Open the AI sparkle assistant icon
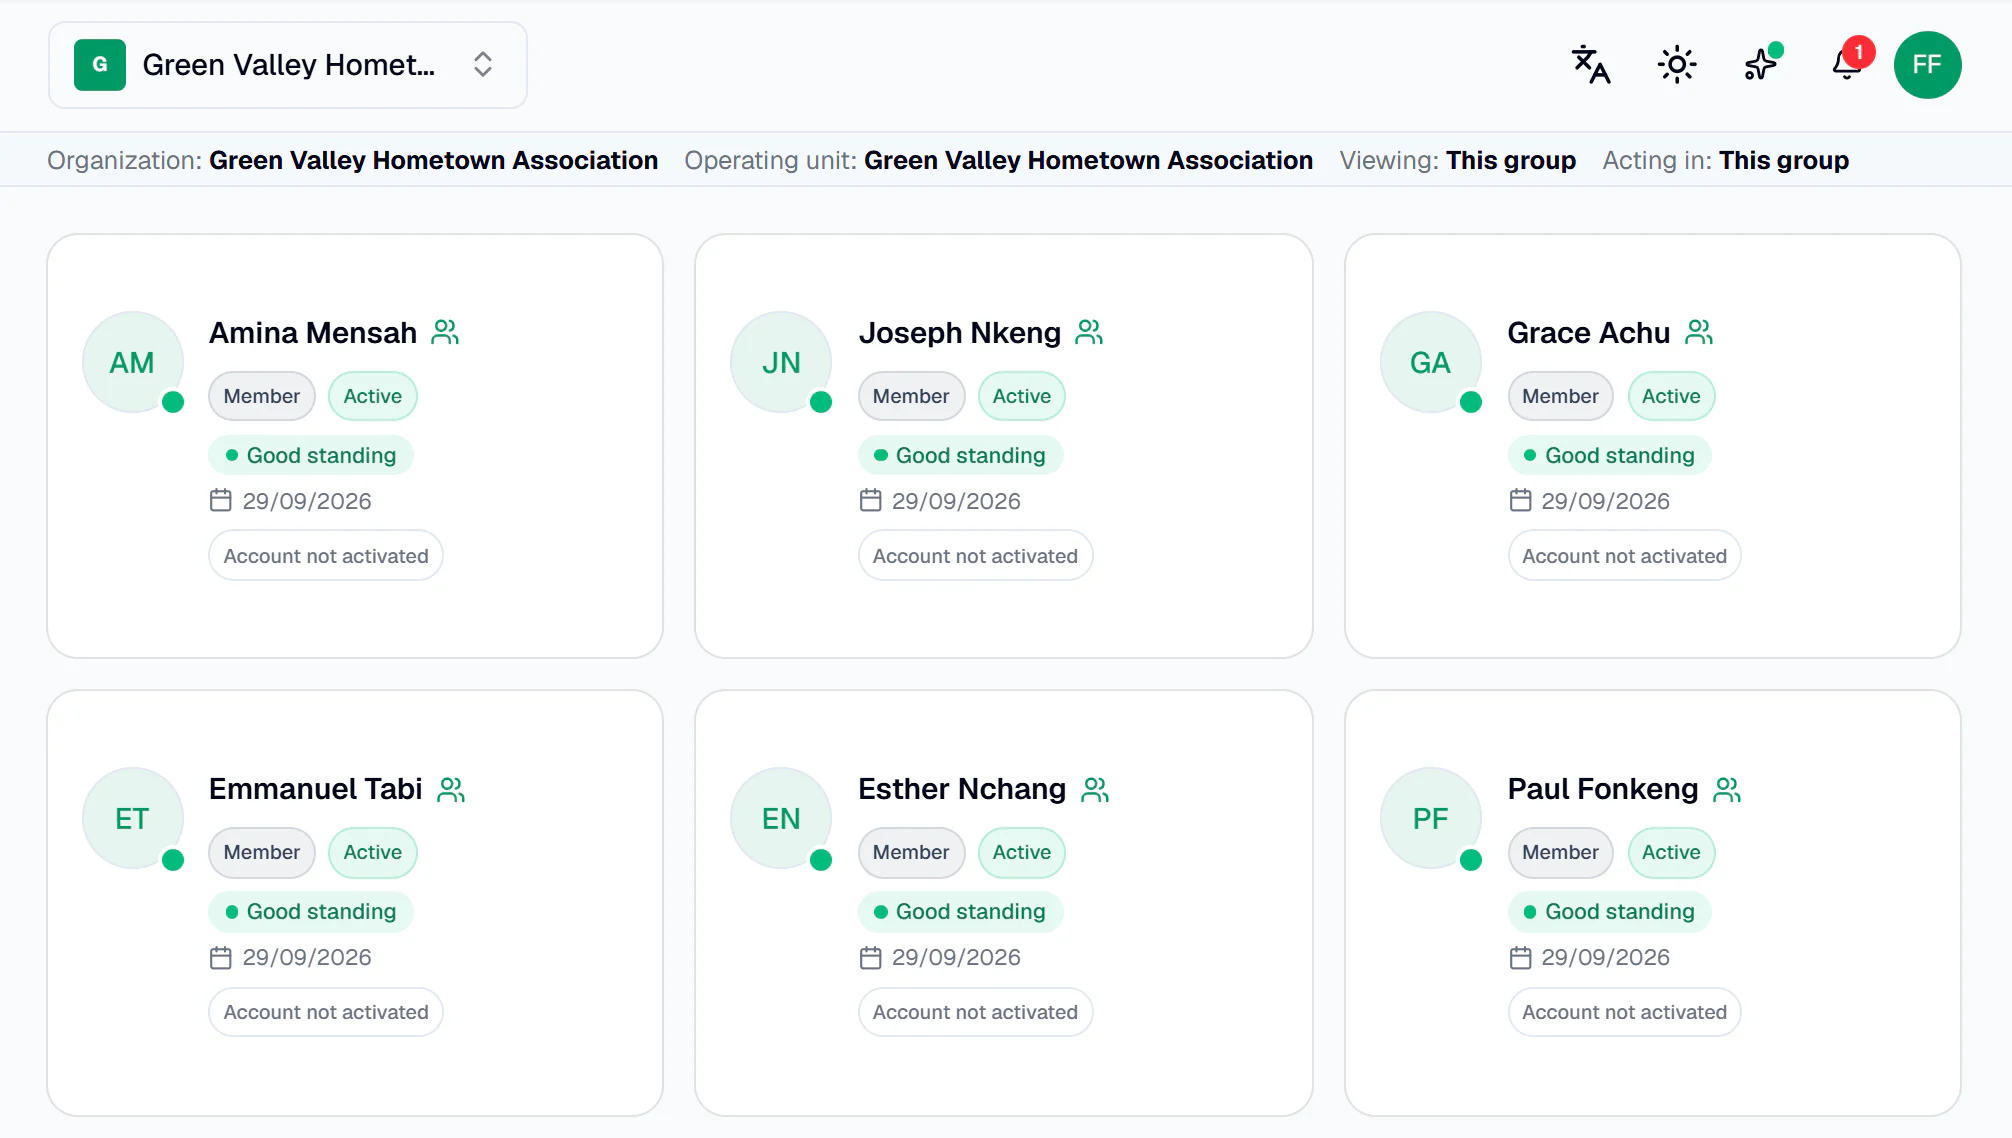 point(1762,64)
